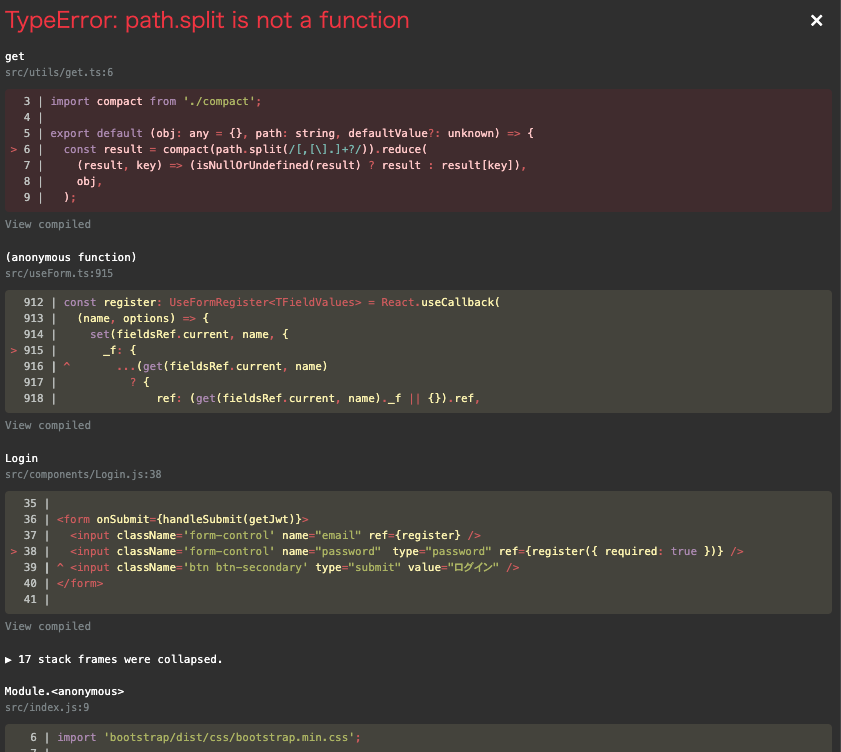Expand the 17 collapsed stack frames

[x=113, y=659]
